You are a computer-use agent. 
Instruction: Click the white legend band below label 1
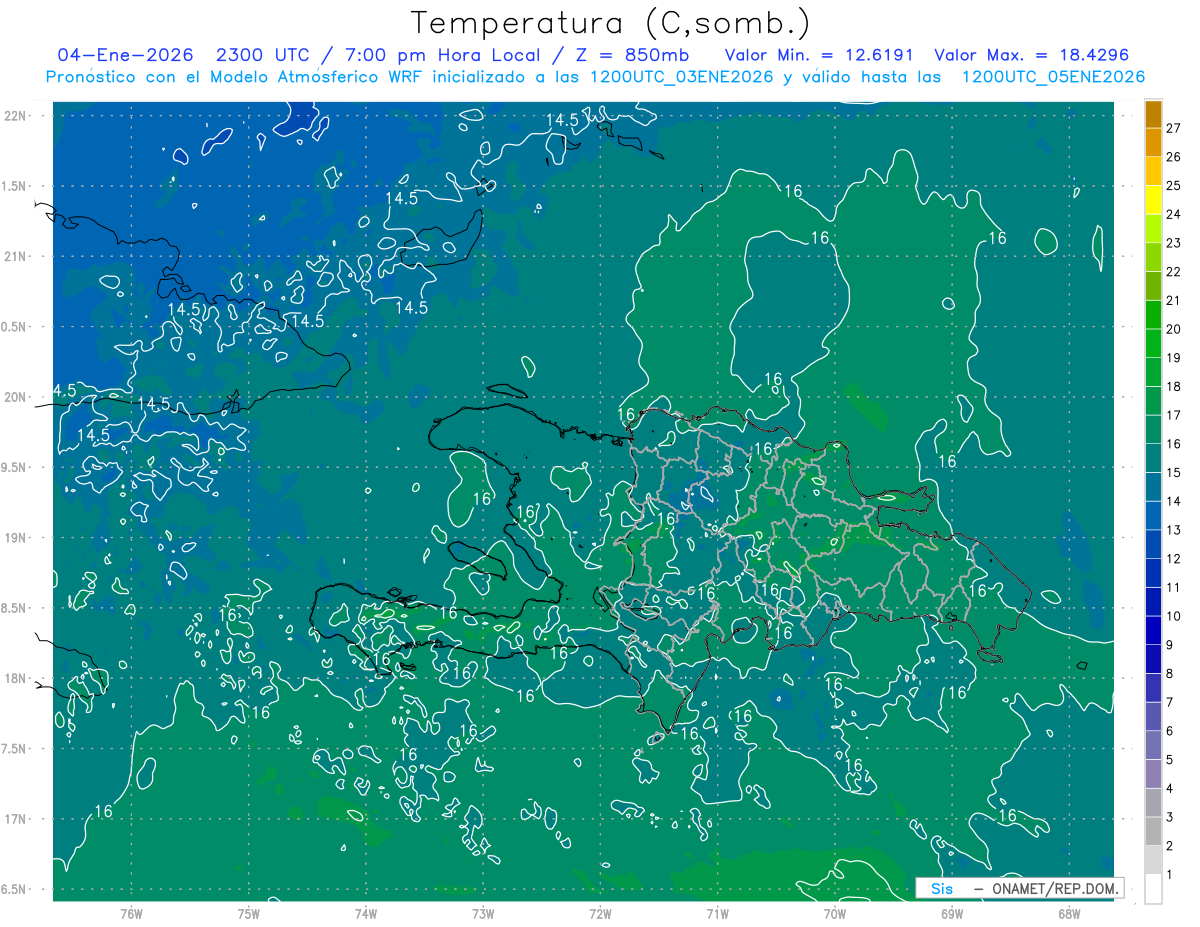tap(1153, 889)
